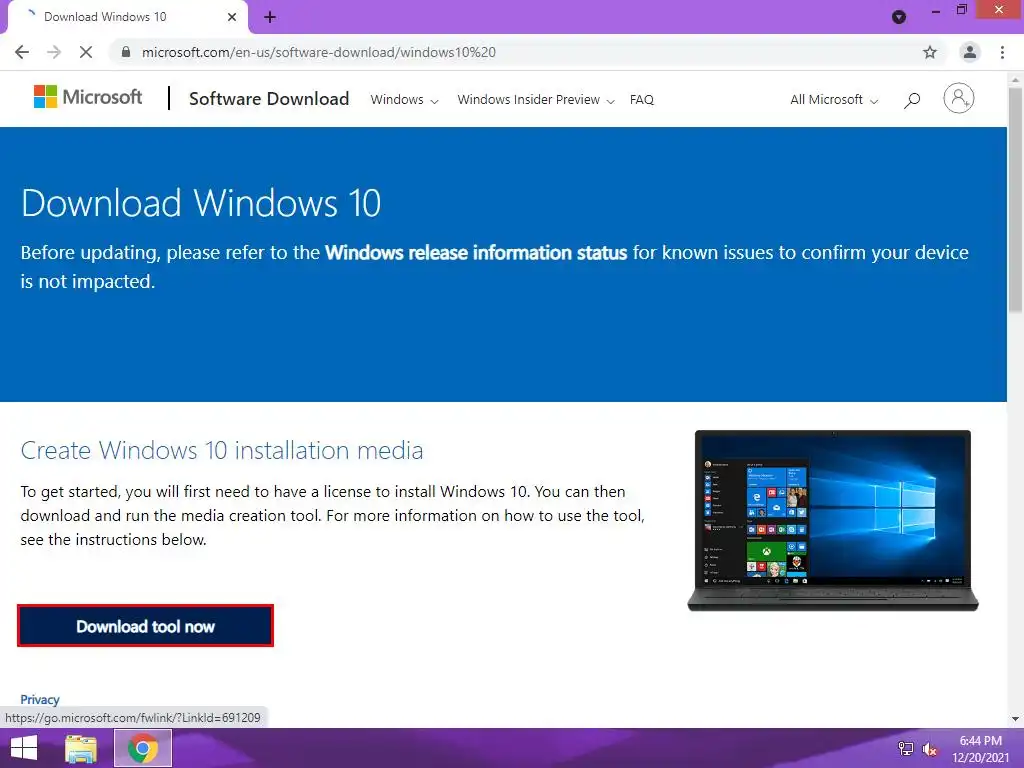Open the clock showing 6:44 PM
This screenshot has height=768, width=1024.
click(x=981, y=749)
